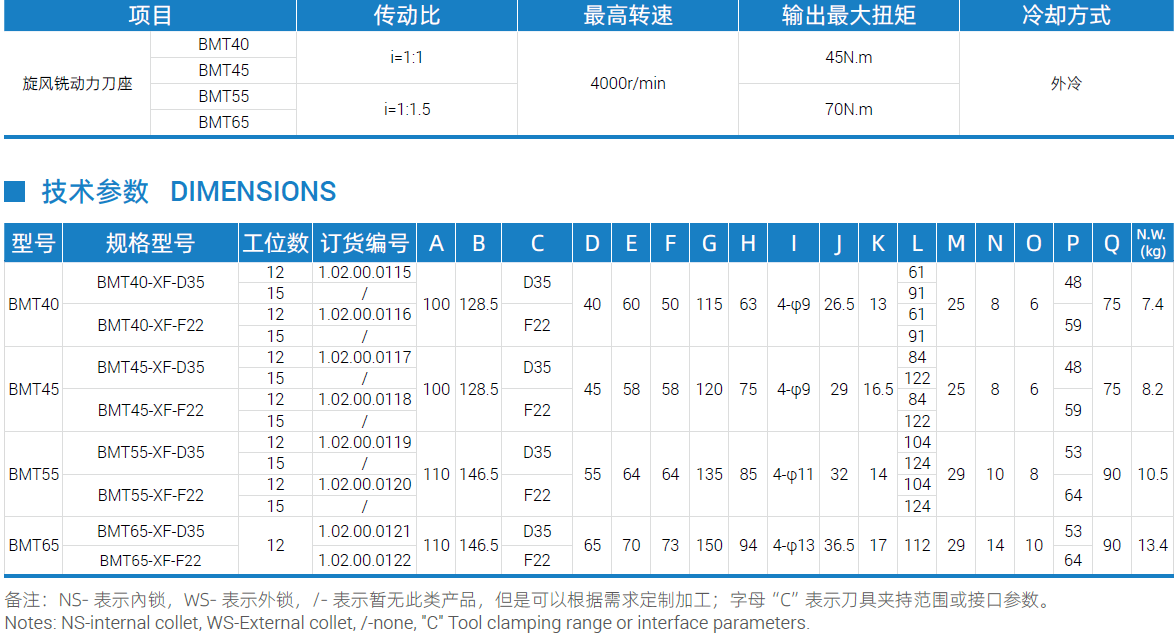The image size is (1176, 633).
Task: Select the 技术参数 DIMENSIONS heading
Action: (188, 191)
